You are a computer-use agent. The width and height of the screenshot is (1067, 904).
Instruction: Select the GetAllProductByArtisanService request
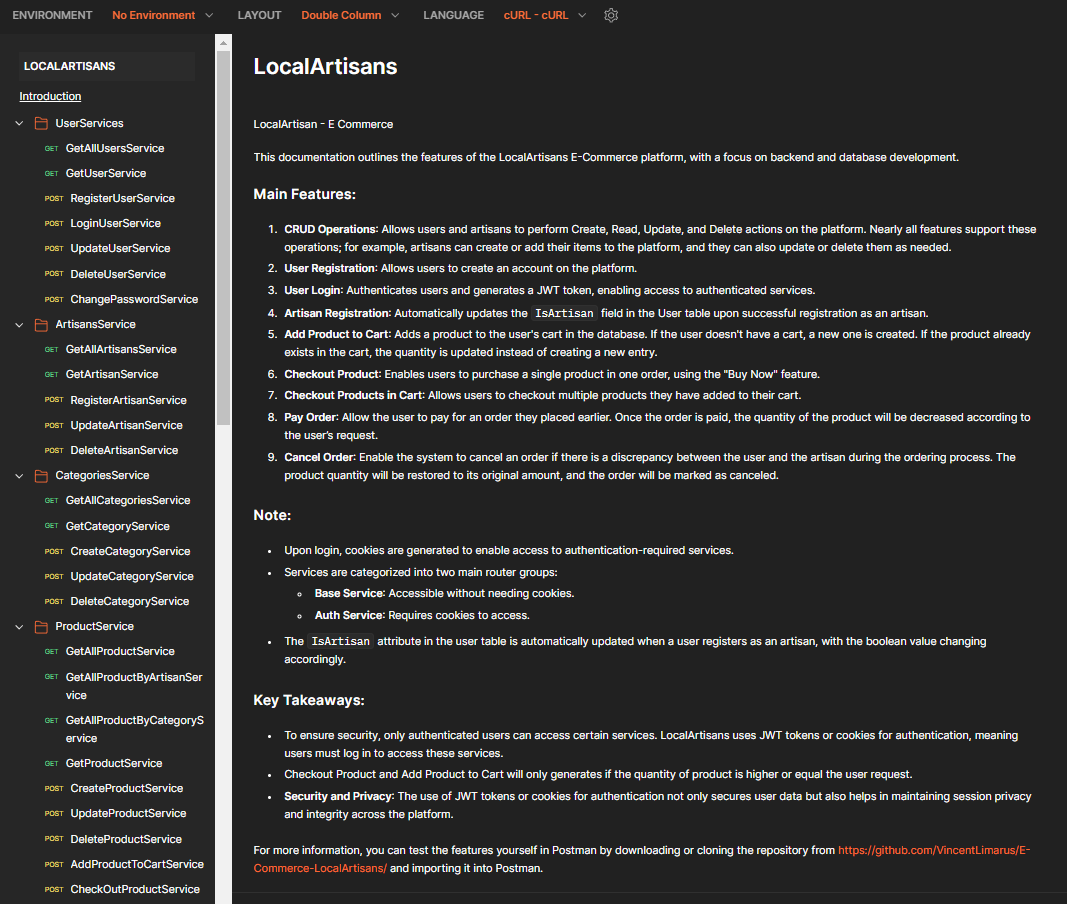coord(134,686)
